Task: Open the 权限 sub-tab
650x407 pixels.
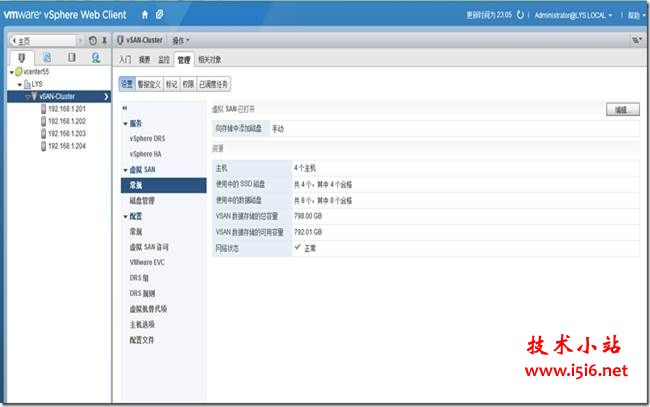Action: pos(188,84)
